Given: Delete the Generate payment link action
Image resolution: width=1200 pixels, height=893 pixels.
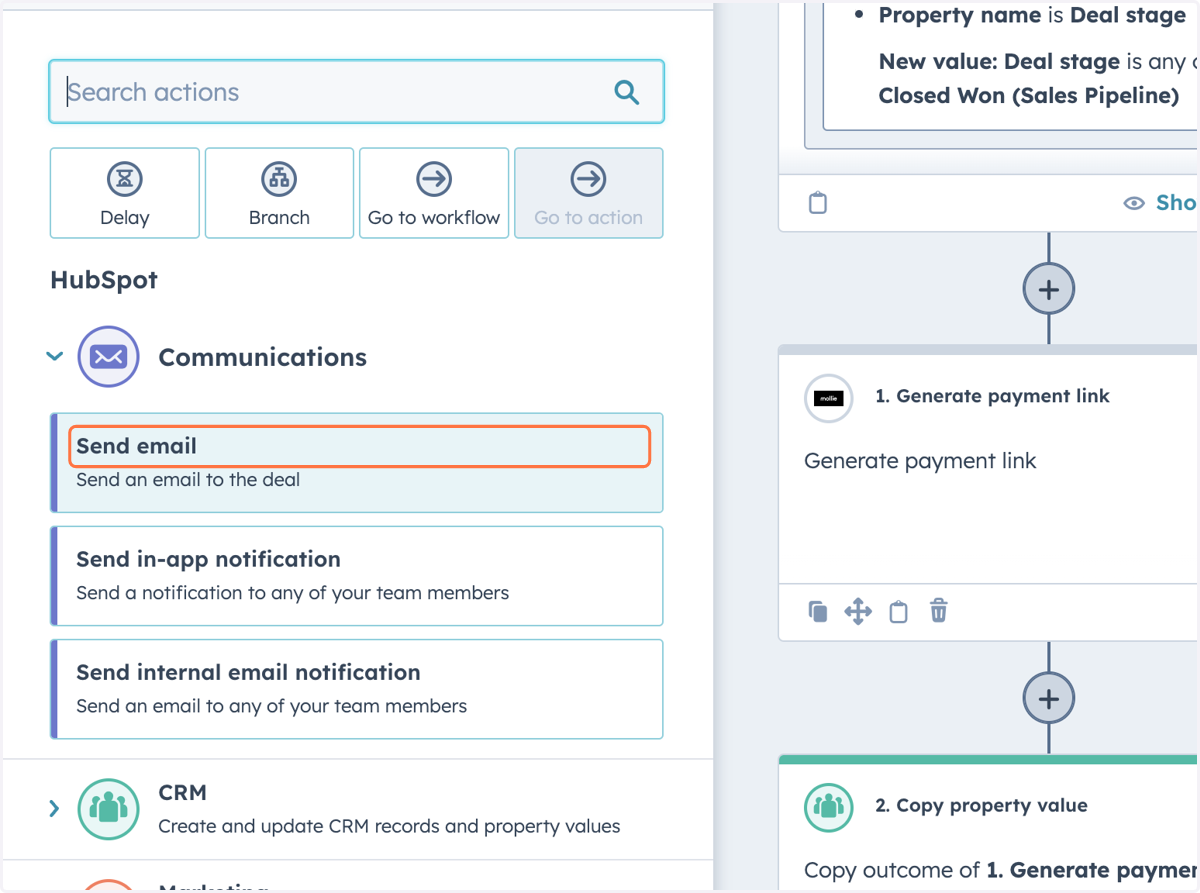Looking at the screenshot, I should (938, 611).
